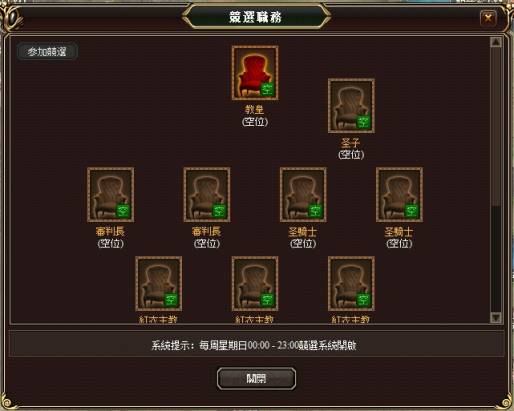
Task: Click the green 空 badge on 圣子 chair
Action: (363, 121)
